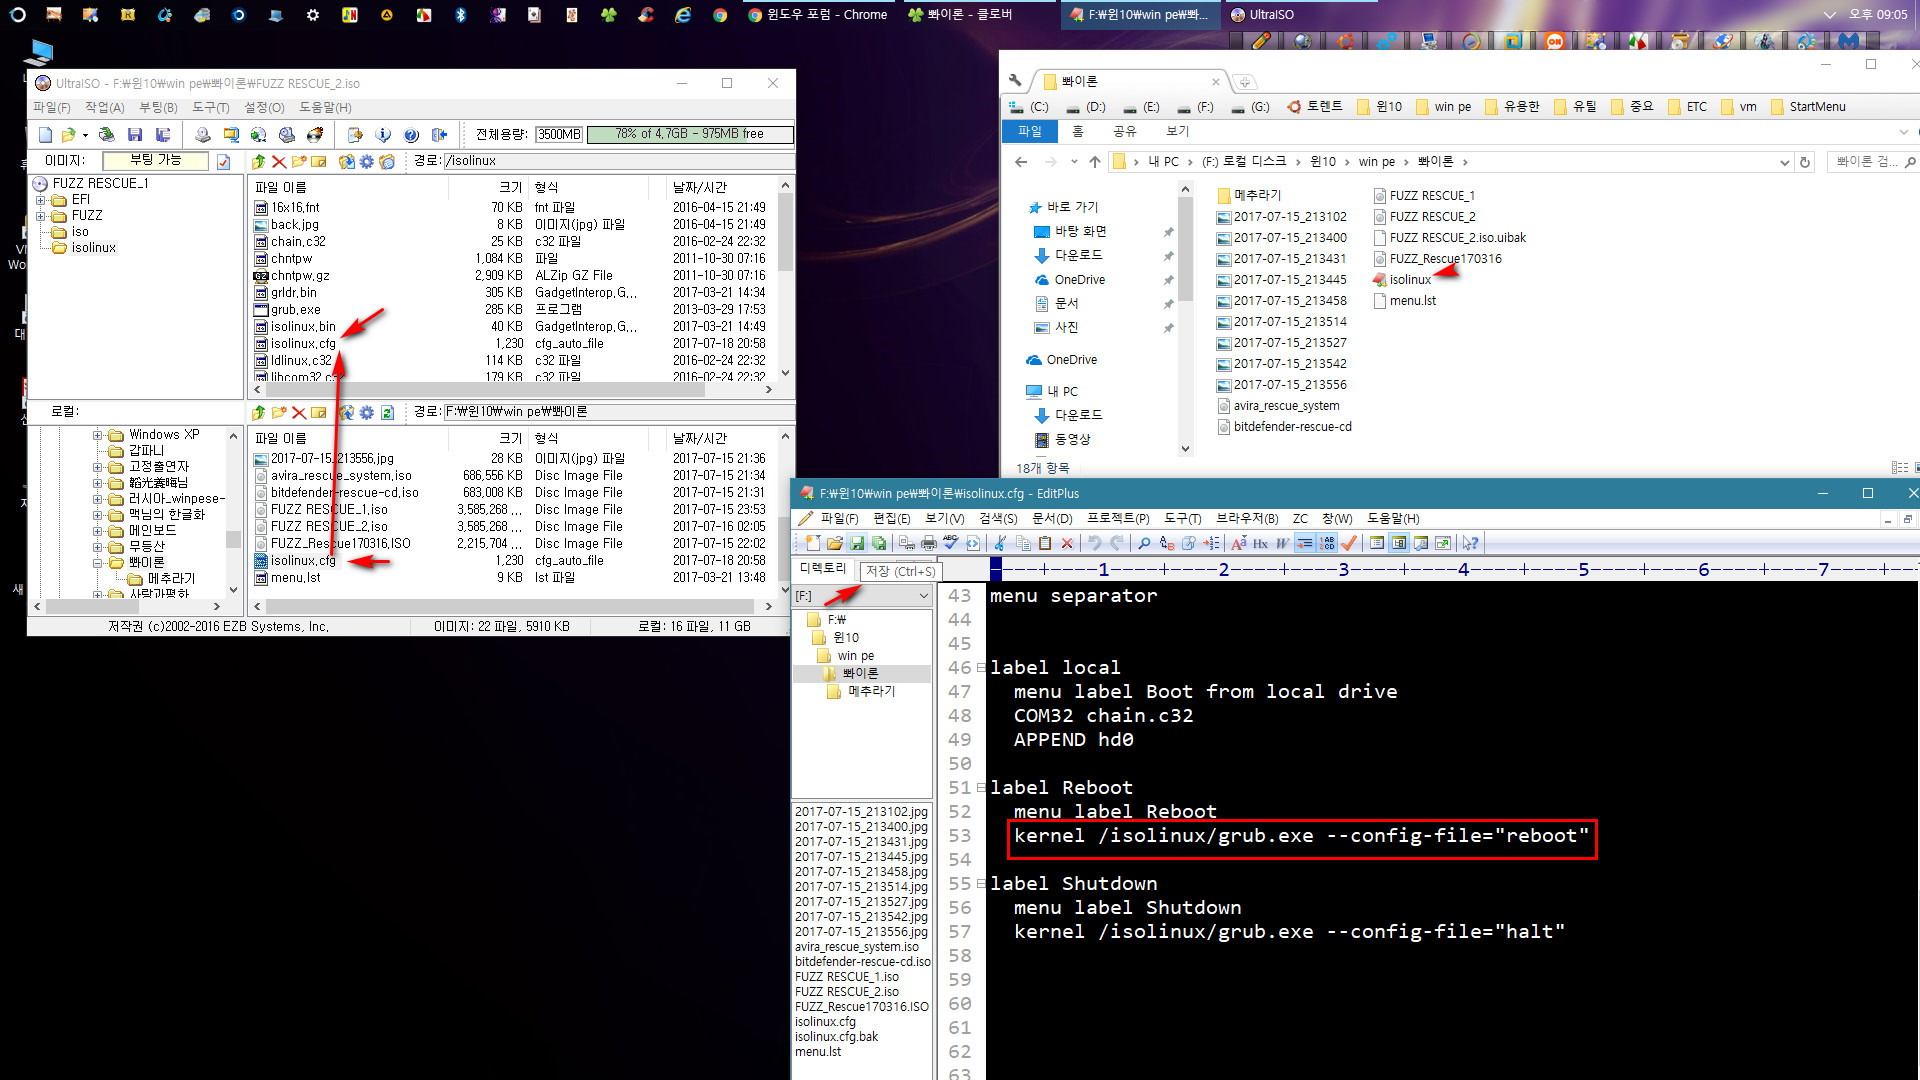Image resolution: width=1920 pixels, height=1080 pixels.
Task: Click the Burn CD image icon in UltraISO
Action: (x=315, y=135)
